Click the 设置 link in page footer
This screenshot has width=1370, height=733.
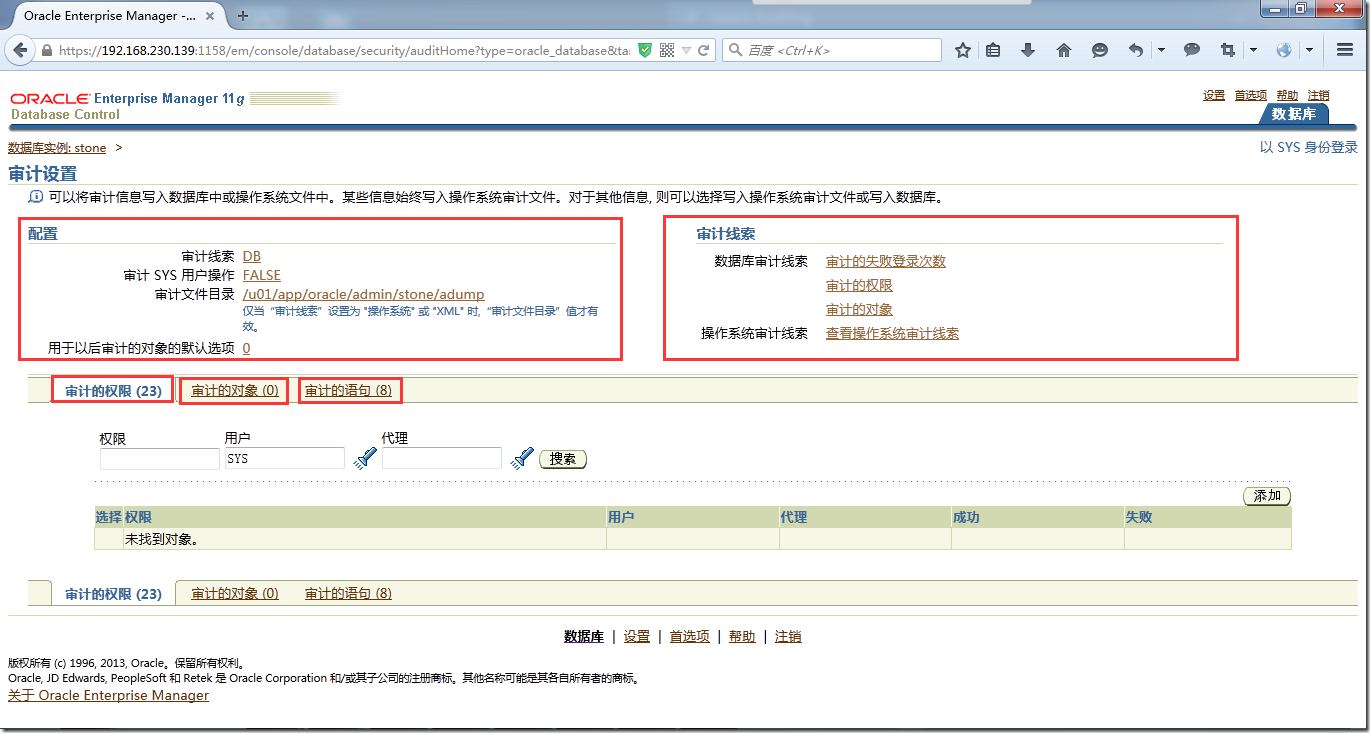tap(637, 636)
